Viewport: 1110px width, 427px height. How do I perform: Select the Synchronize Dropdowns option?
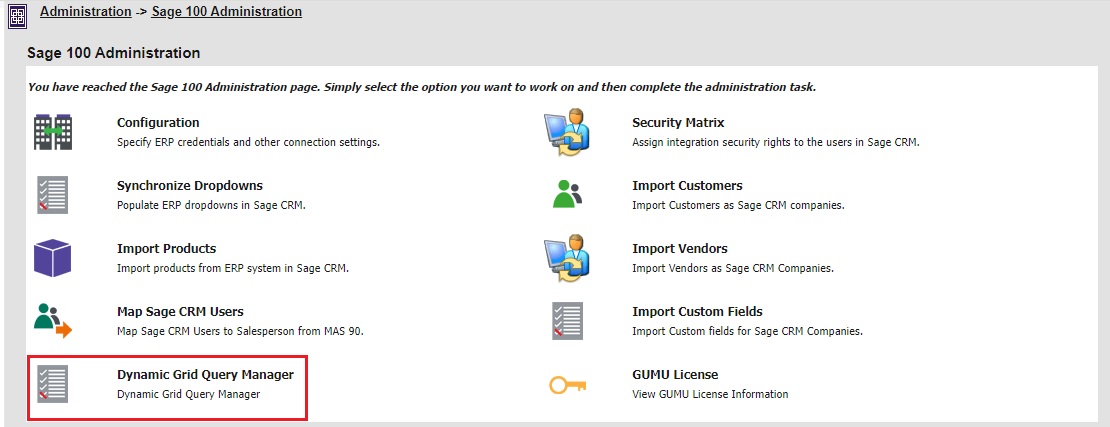(190, 186)
